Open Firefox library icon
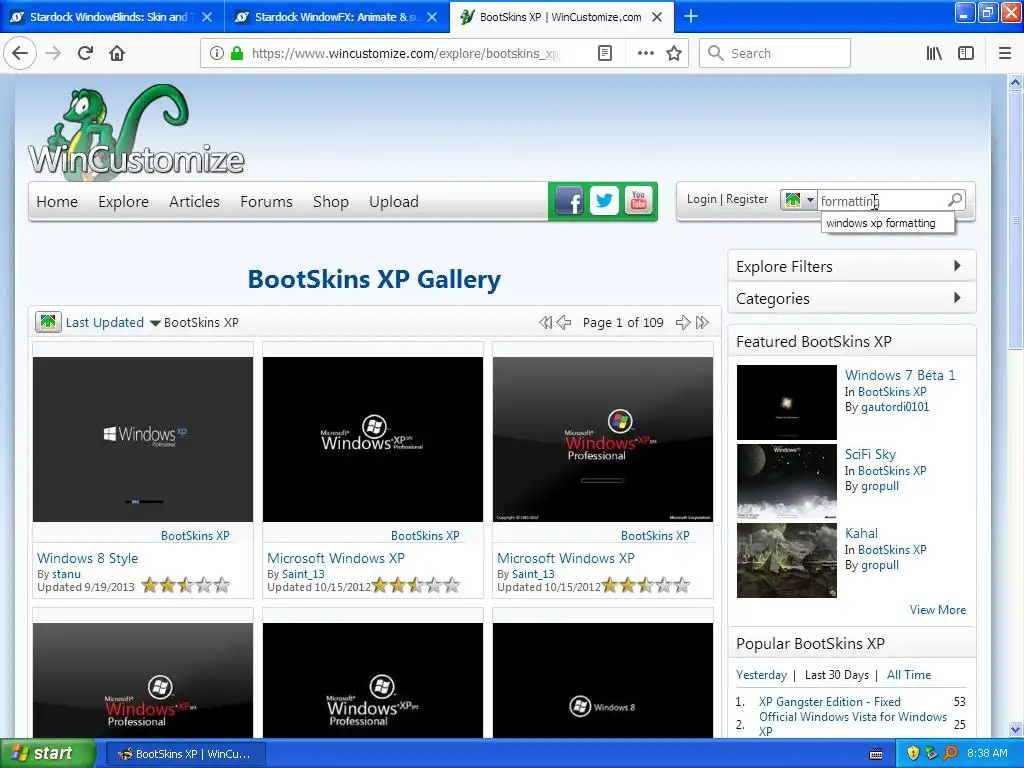This screenshot has height=768, width=1024. point(934,53)
